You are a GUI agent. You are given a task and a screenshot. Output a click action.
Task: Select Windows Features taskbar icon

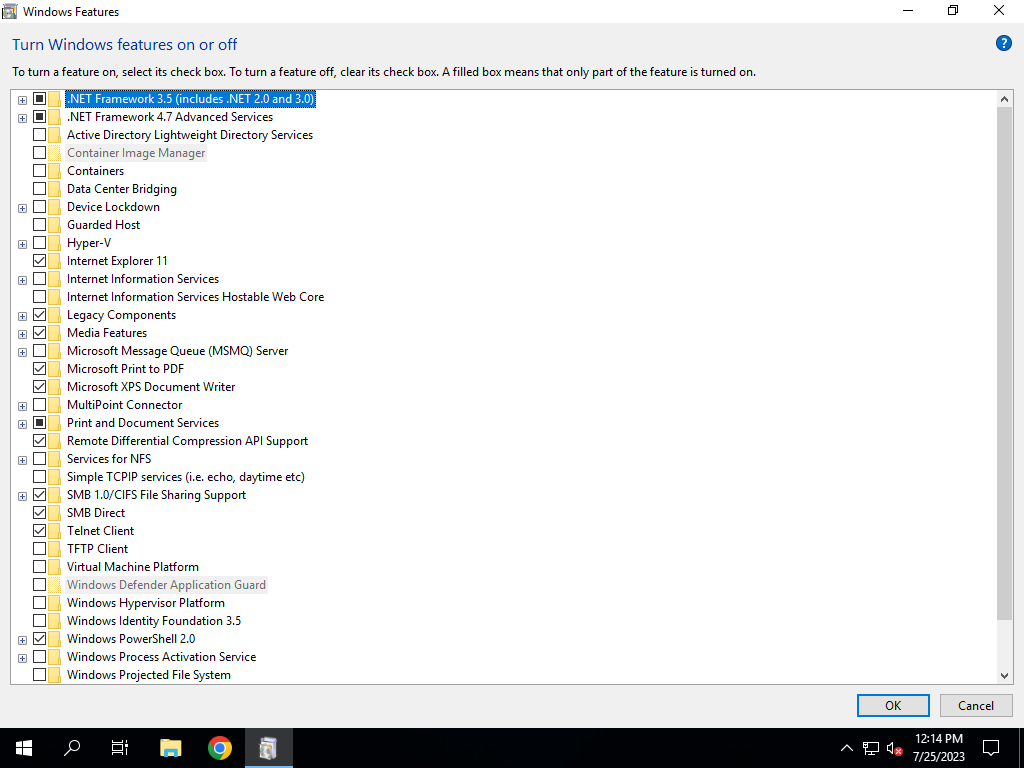(x=268, y=748)
